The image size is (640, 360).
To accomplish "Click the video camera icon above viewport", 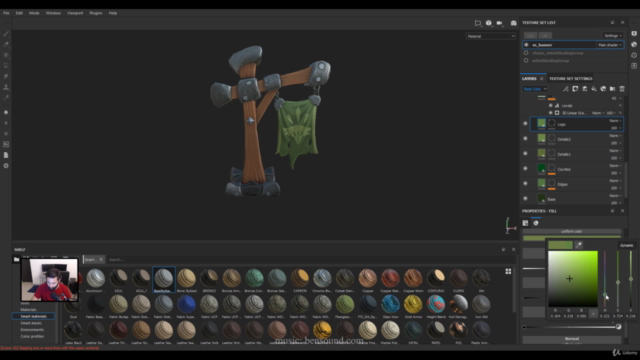I will click(x=500, y=23).
